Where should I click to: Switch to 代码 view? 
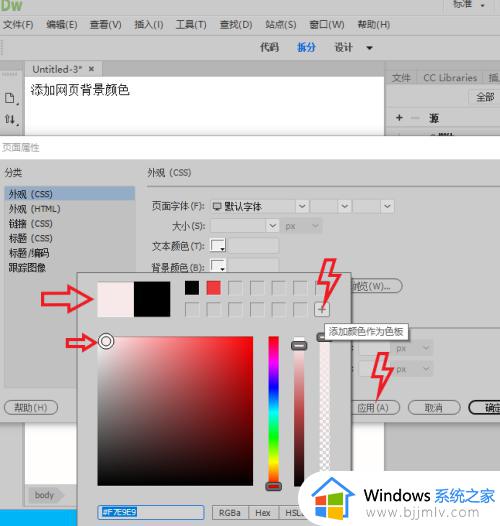(269, 47)
